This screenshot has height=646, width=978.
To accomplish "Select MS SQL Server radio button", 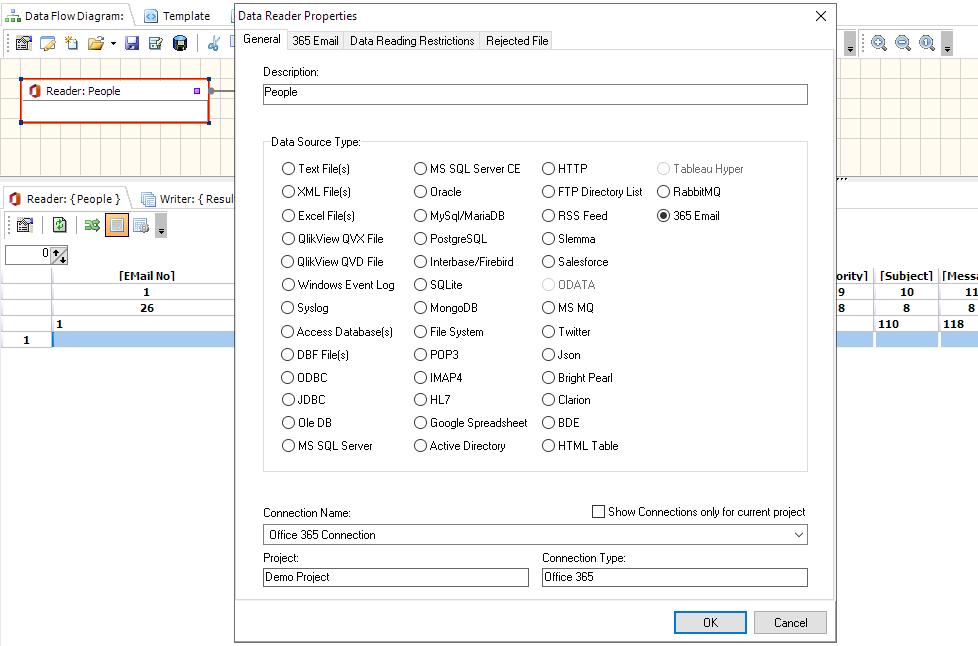I will [288, 446].
